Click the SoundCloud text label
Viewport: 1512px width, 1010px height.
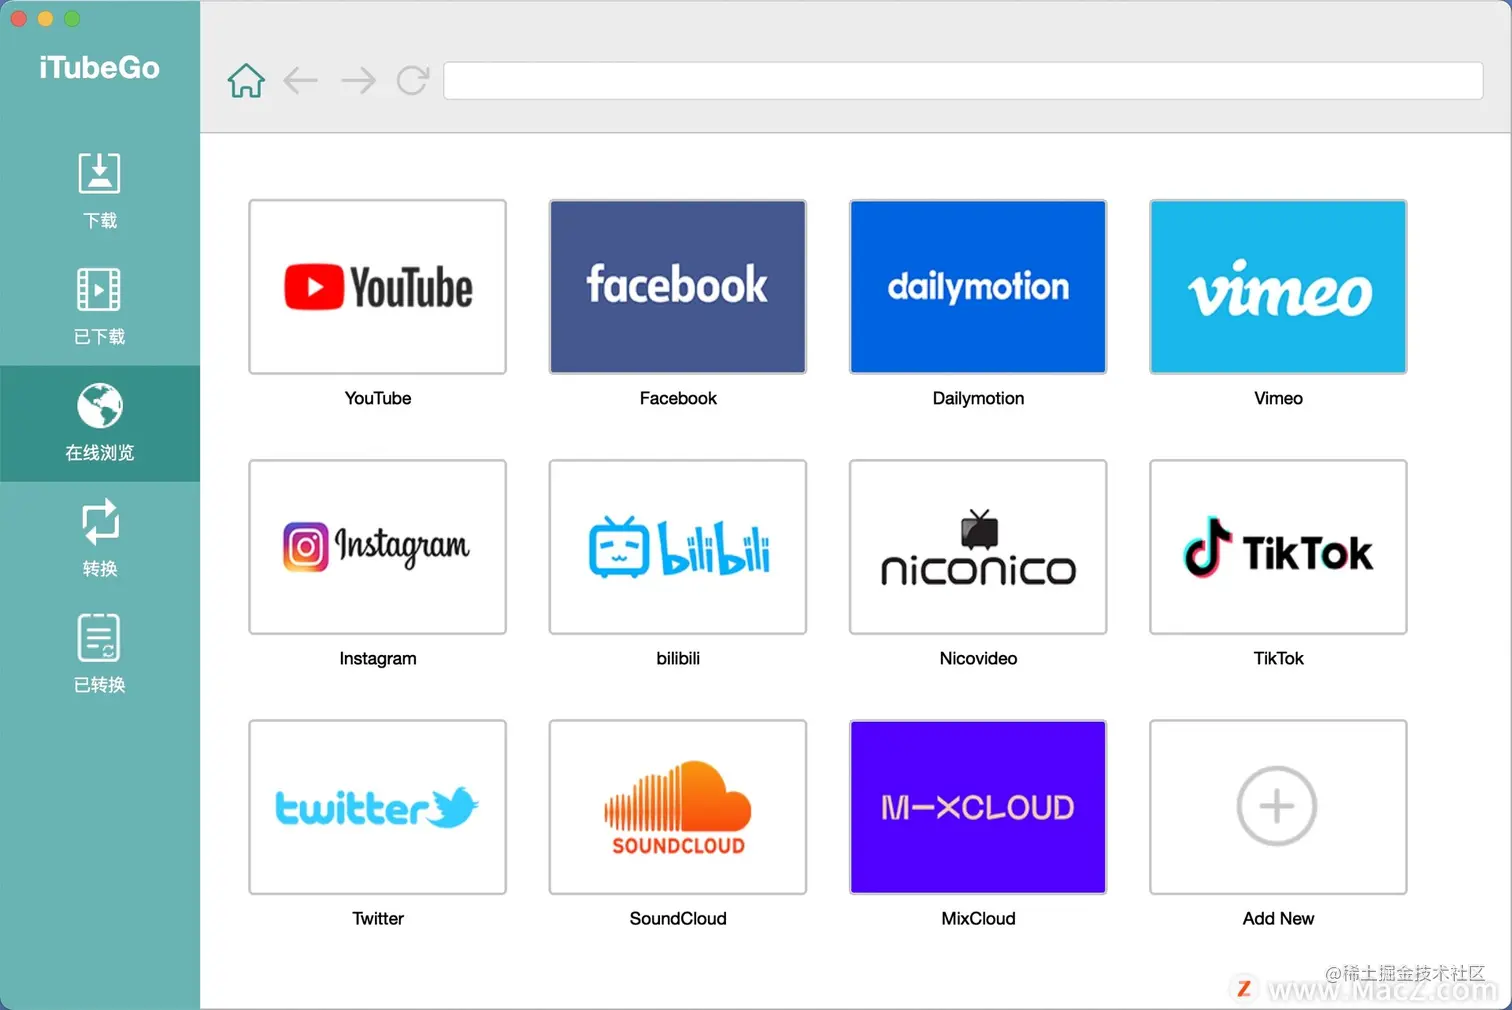click(x=678, y=918)
